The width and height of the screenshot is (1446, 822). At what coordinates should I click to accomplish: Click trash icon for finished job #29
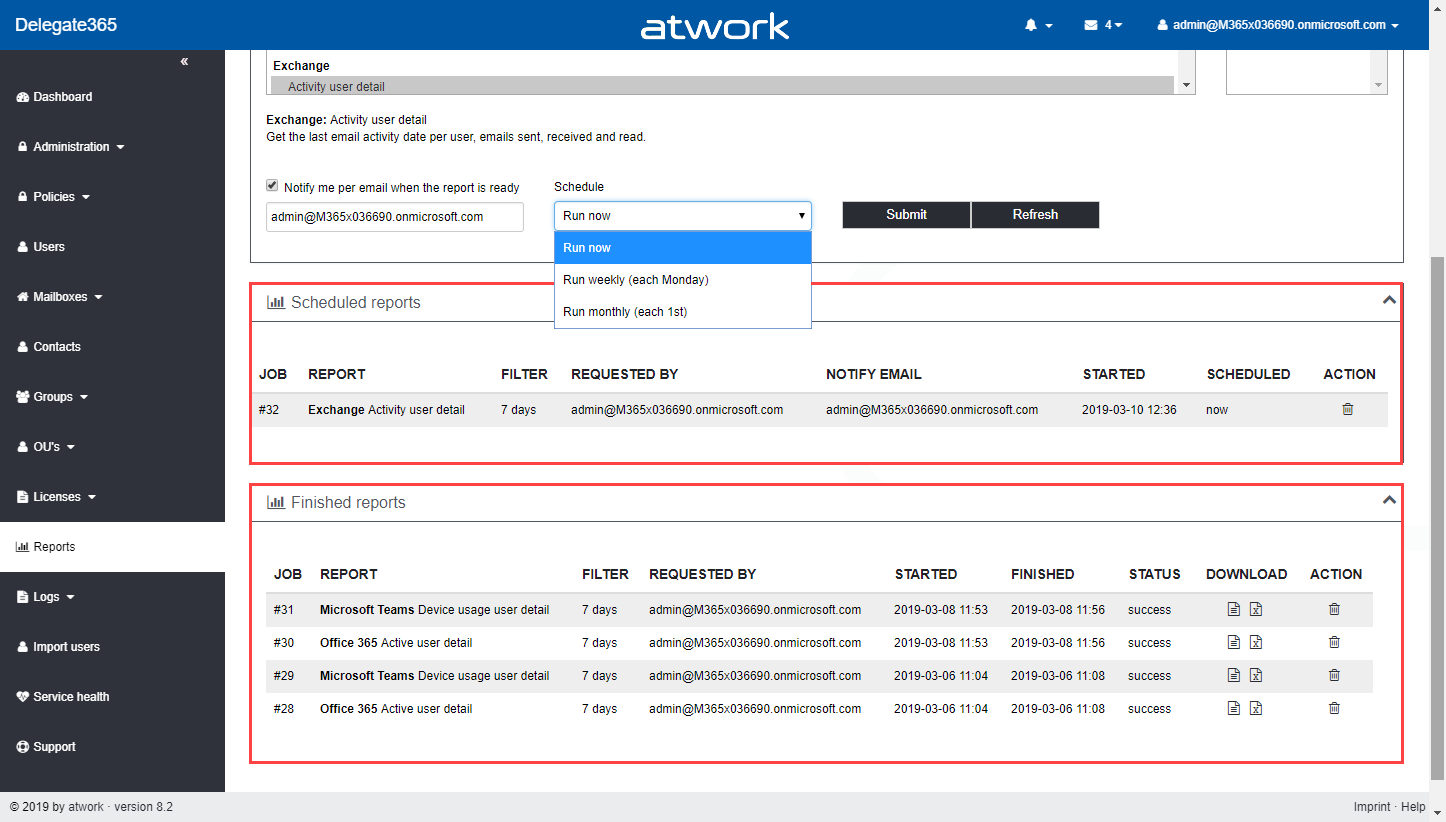(x=1334, y=675)
